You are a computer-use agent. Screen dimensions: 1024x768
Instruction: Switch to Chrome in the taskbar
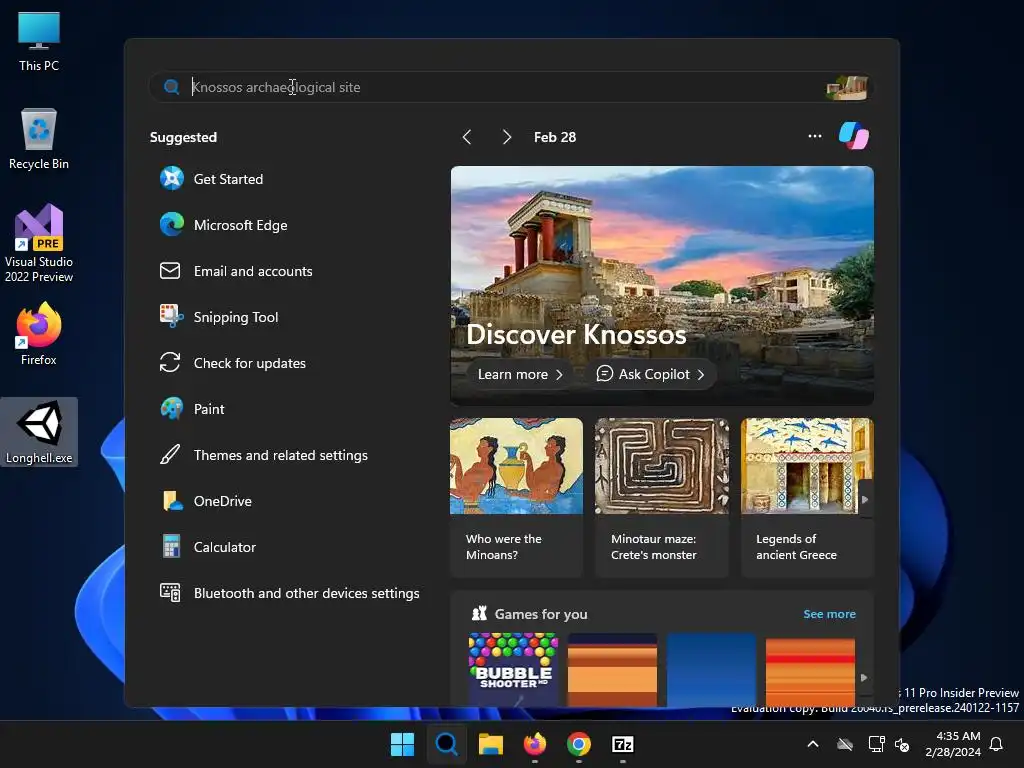[x=579, y=744]
